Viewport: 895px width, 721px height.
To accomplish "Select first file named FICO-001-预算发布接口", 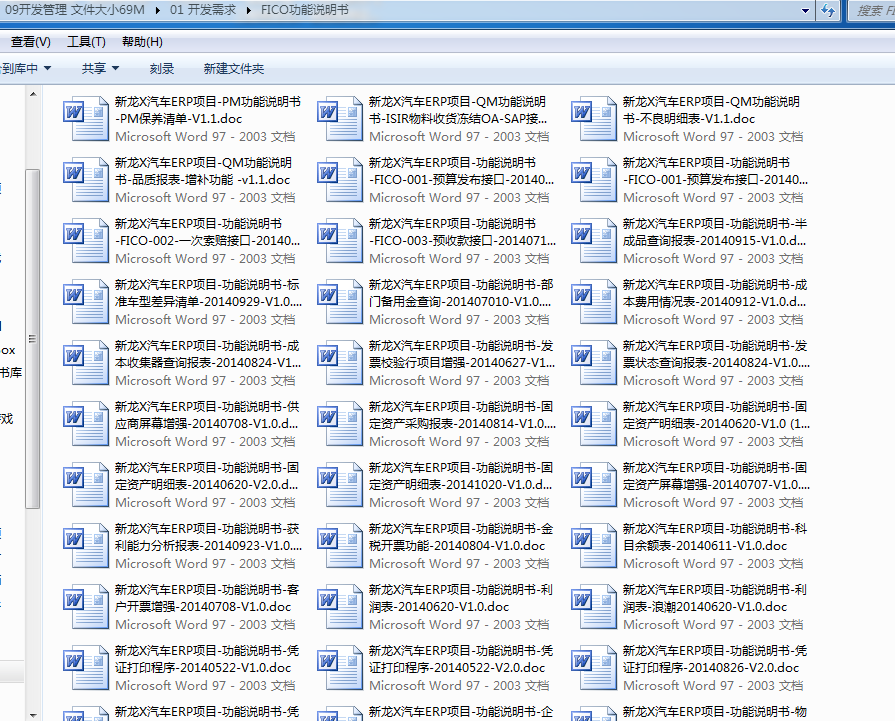I will pos(461,171).
